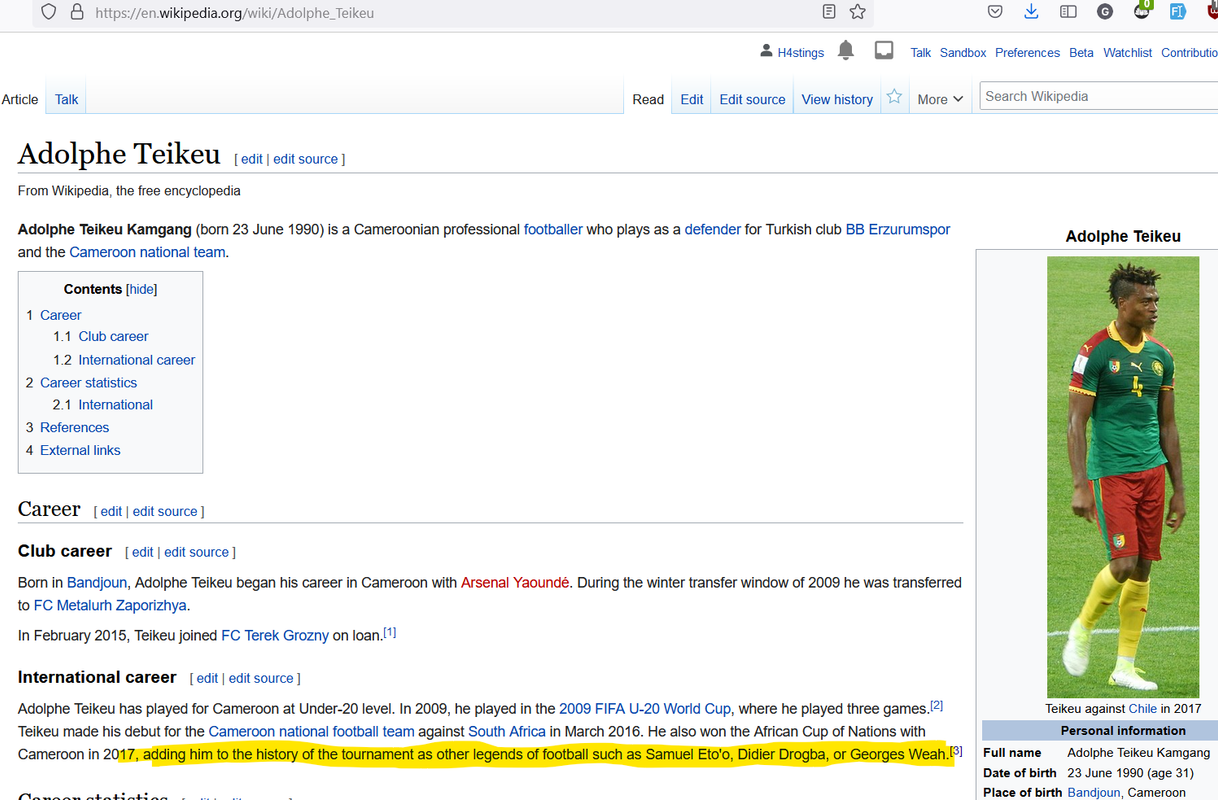Open the H4stings user page link
The width and height of the screenshot is (1218, 800).
(x=801, y=53)
